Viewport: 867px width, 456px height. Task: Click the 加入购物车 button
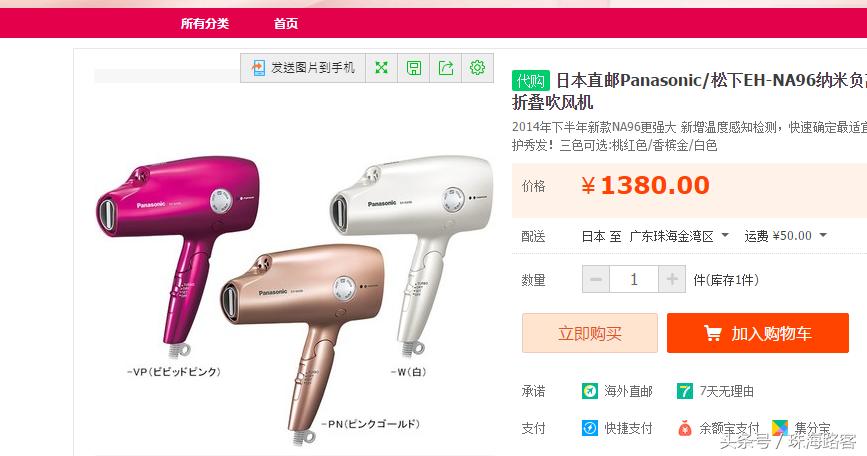coord(758,333)
